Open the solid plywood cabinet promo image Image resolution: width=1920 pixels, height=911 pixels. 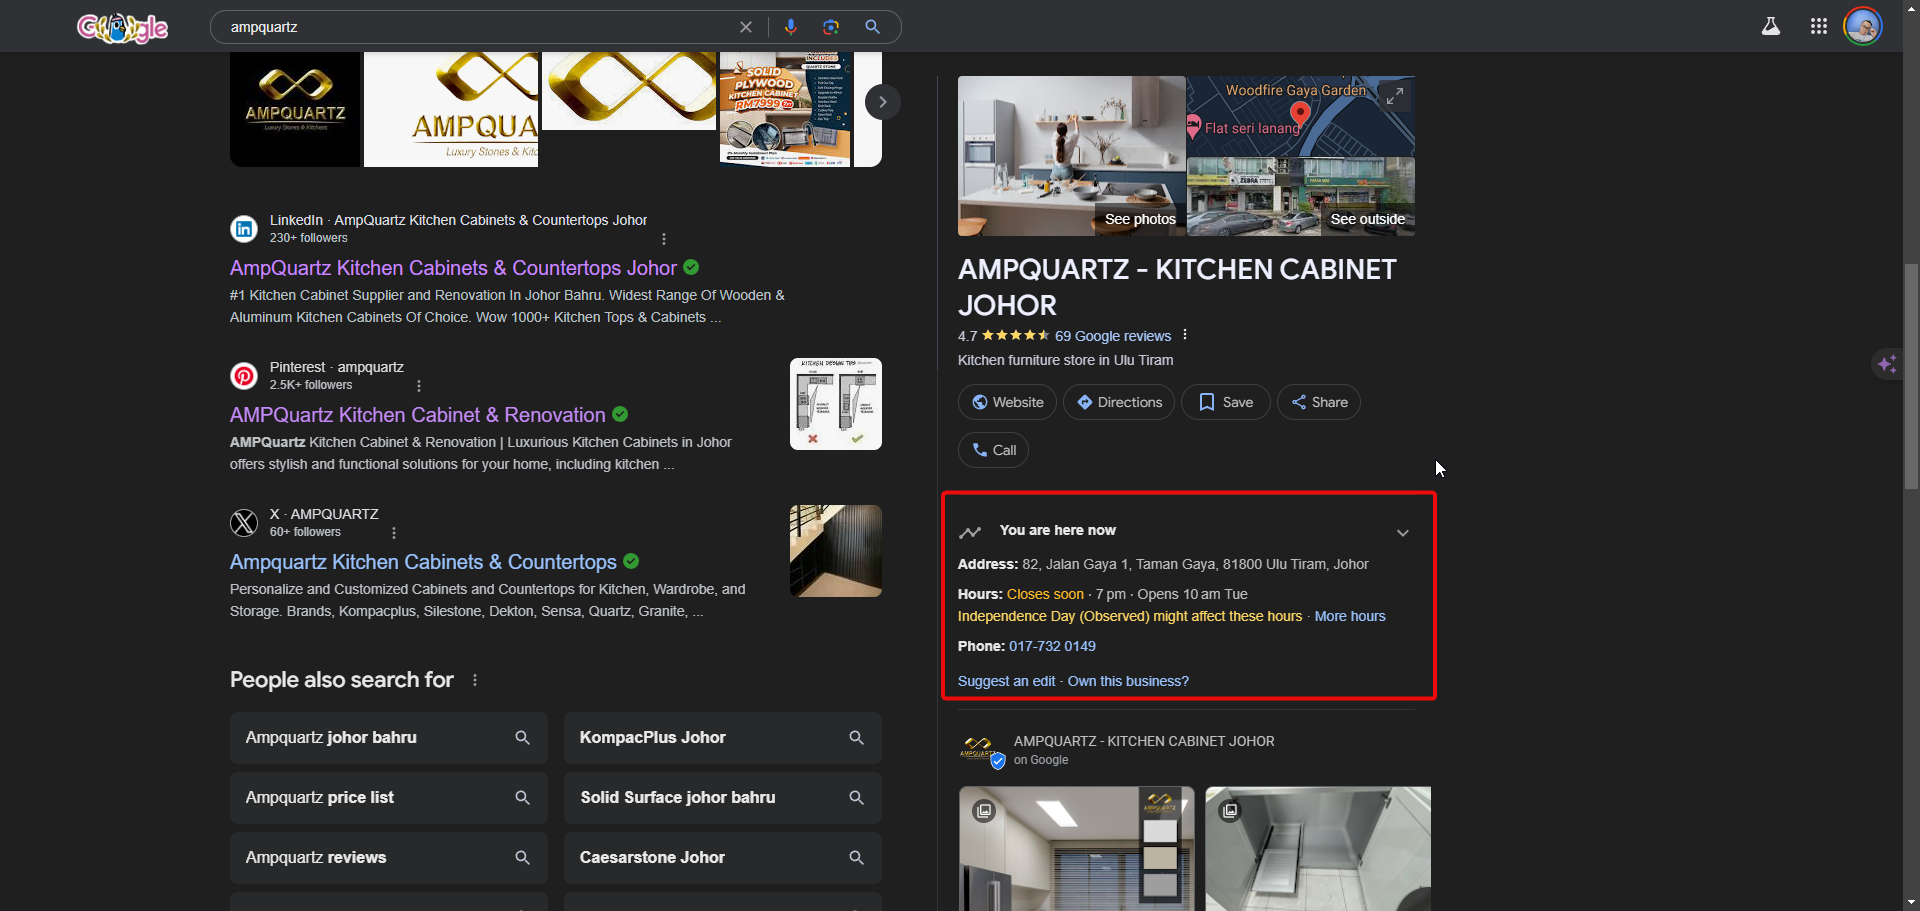(x=786, y=109)
